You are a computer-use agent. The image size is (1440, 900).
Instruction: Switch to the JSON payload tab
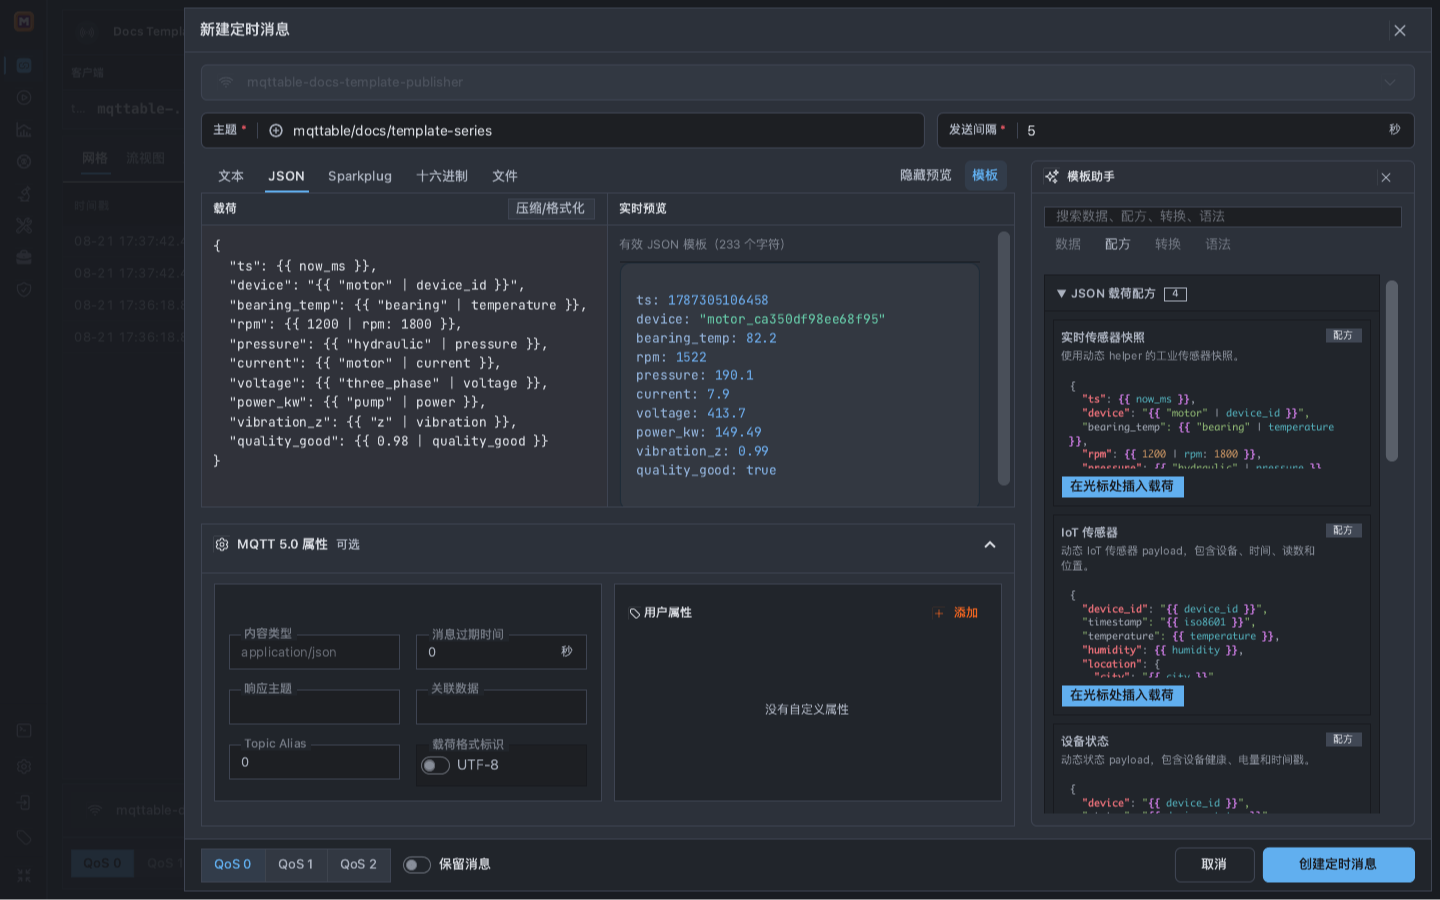(286, 176)
